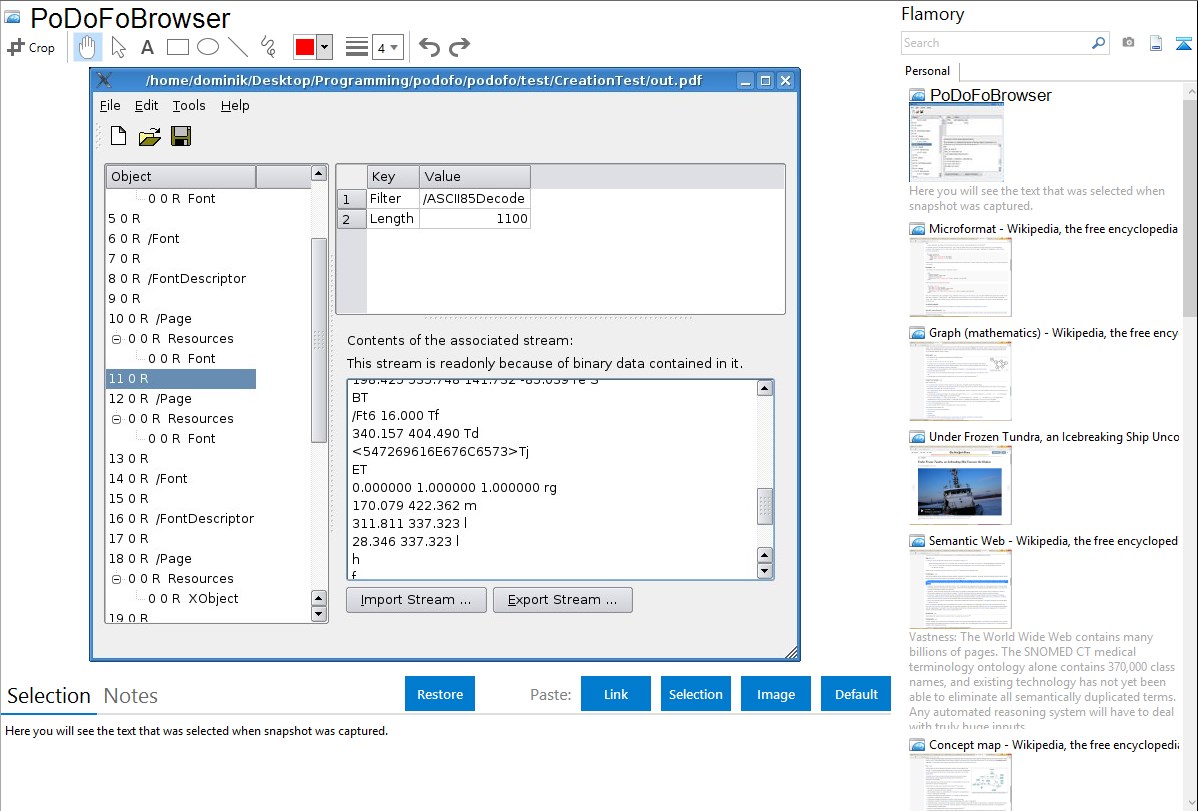Click the Import Stream button
The height and width of the screenshot is (811, 1198).
416,600
